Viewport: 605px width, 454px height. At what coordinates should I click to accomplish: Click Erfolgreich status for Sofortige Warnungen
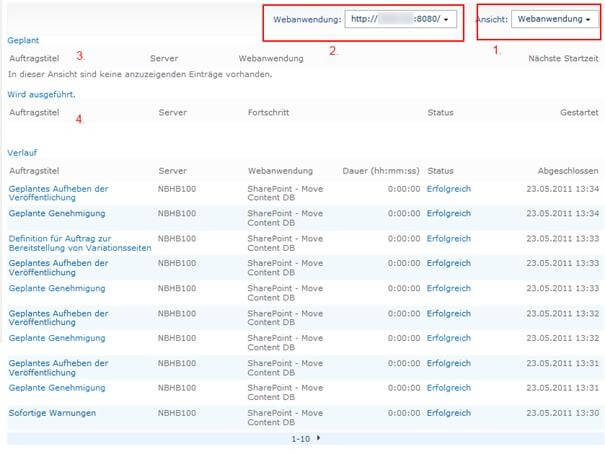click(x=448, y=413)
